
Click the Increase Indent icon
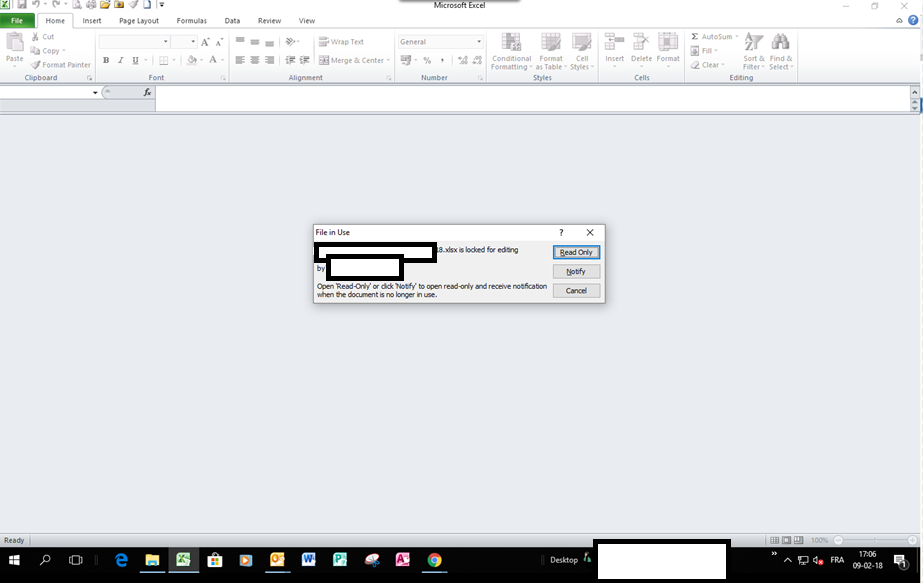coord(305,60)
